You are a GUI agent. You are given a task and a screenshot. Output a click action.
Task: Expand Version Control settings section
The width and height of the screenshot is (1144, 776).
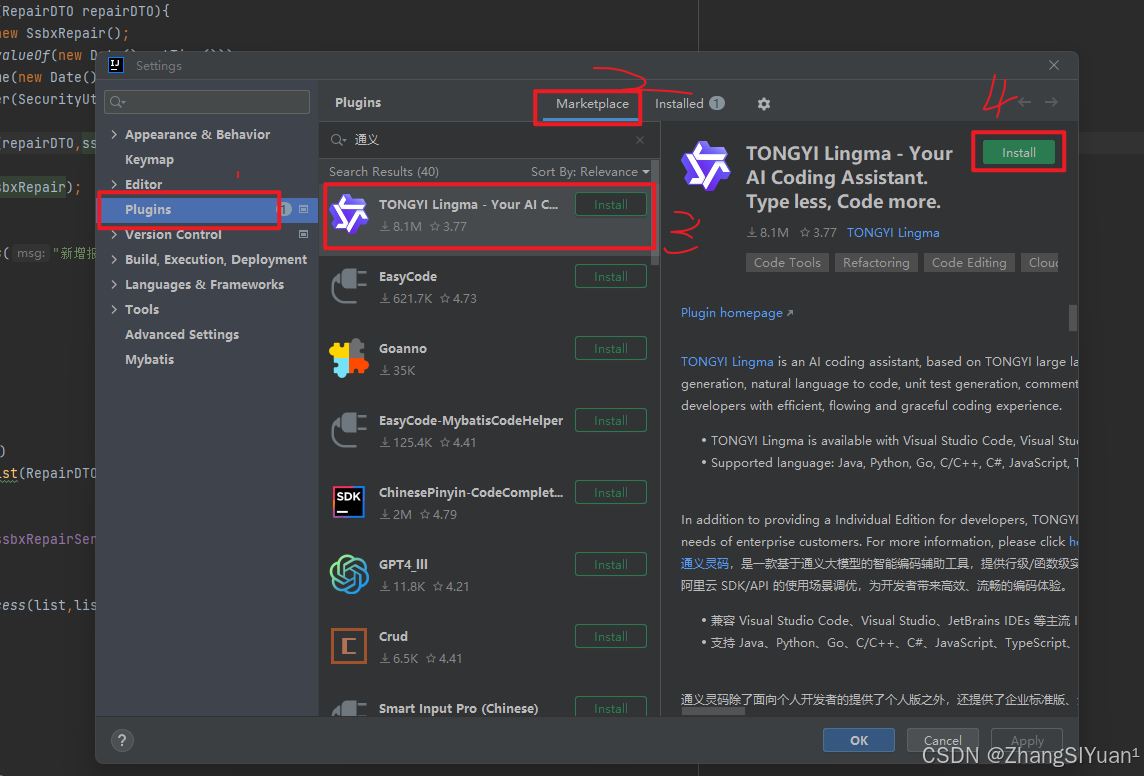pyautogui.click(x=114, y=234)
